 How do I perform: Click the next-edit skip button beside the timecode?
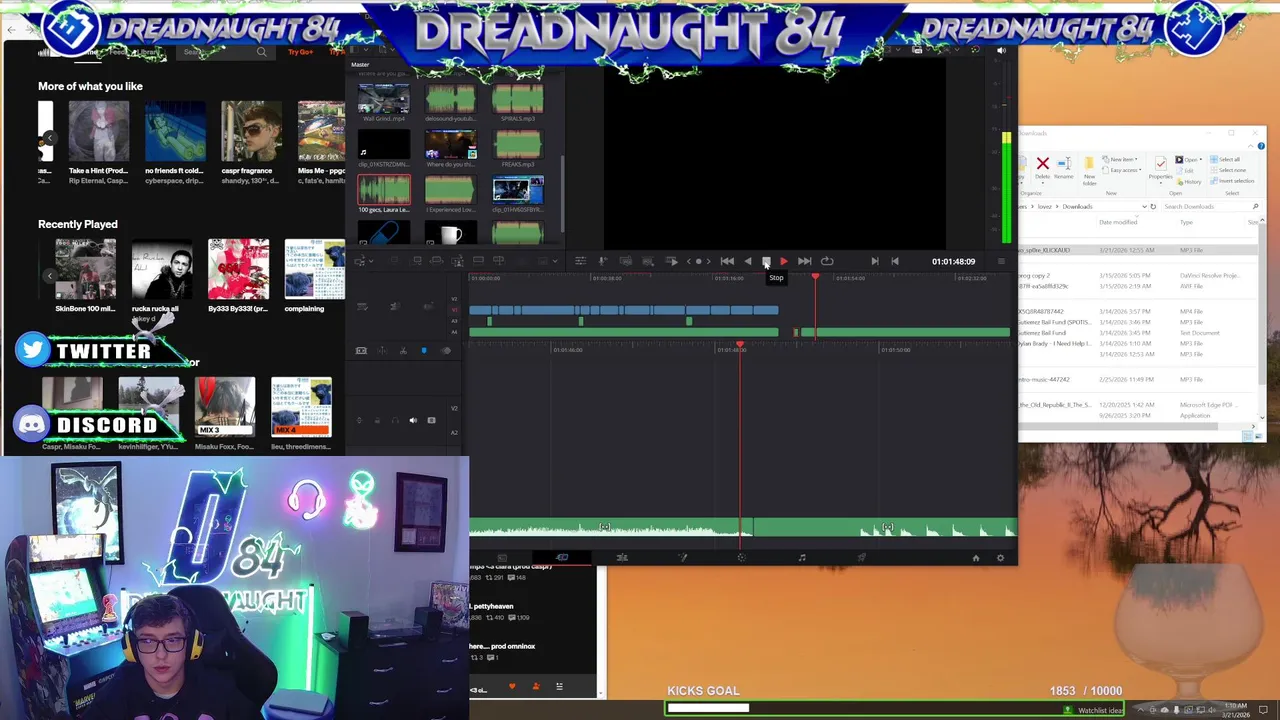(875, 261)
